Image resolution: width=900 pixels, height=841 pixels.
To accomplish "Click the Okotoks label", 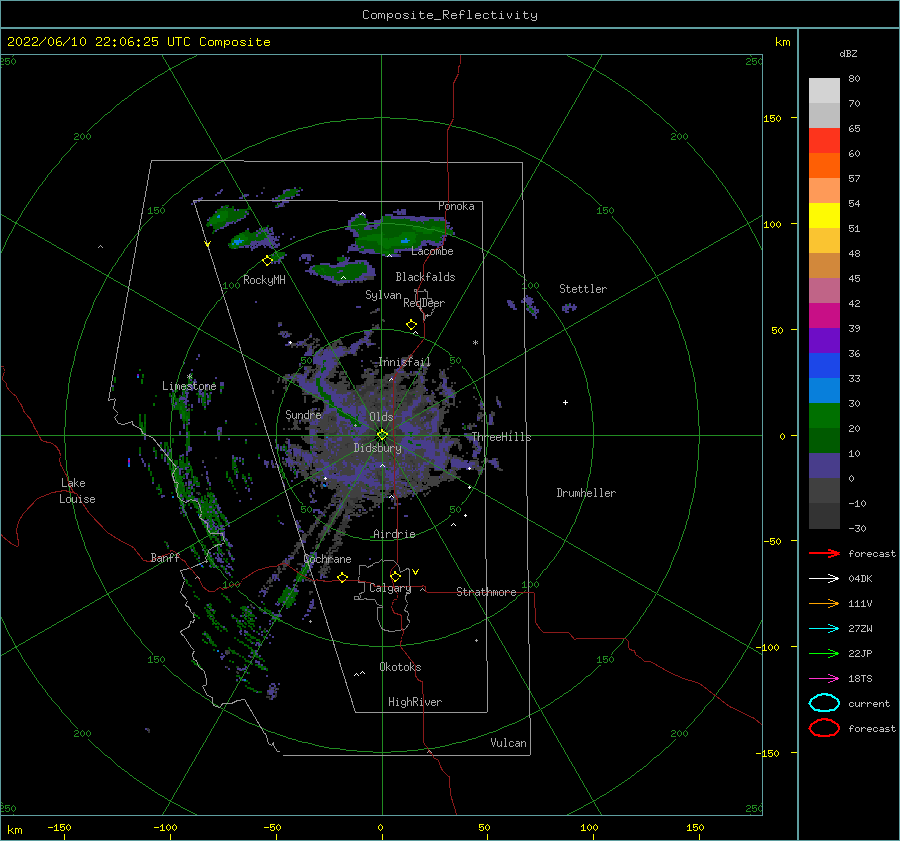I will point(400,667).
